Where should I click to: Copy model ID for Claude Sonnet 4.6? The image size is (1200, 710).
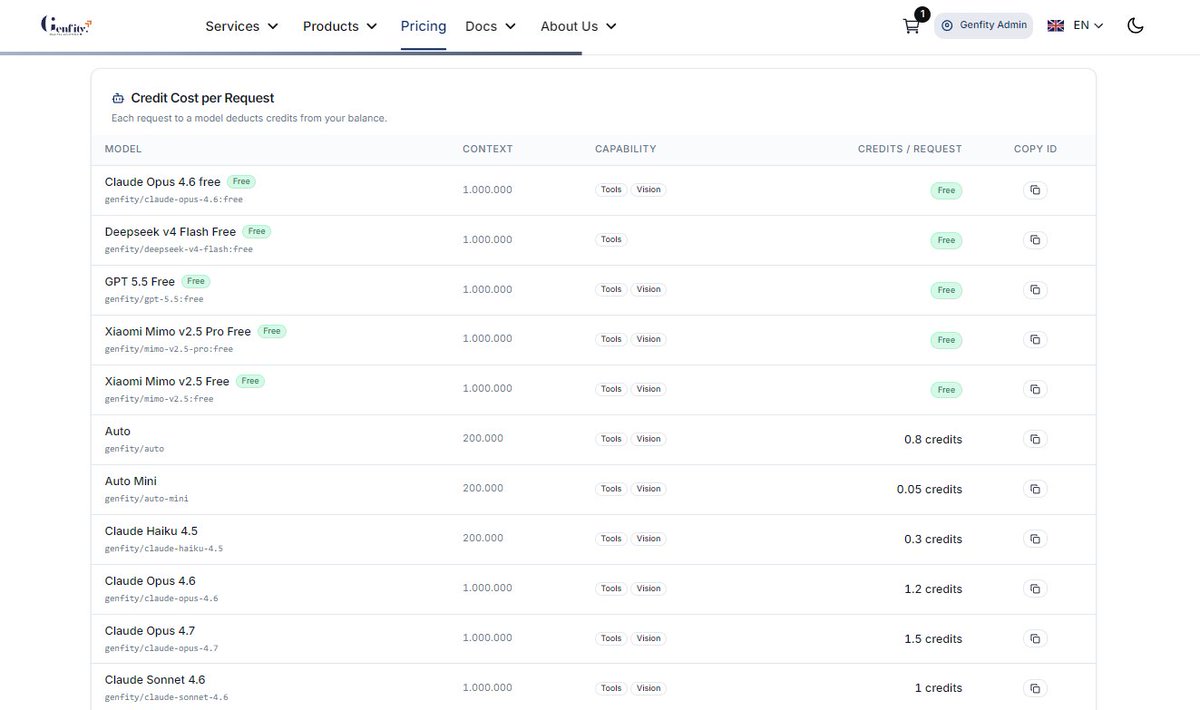pyautogui.click(x=1035, y=688)
